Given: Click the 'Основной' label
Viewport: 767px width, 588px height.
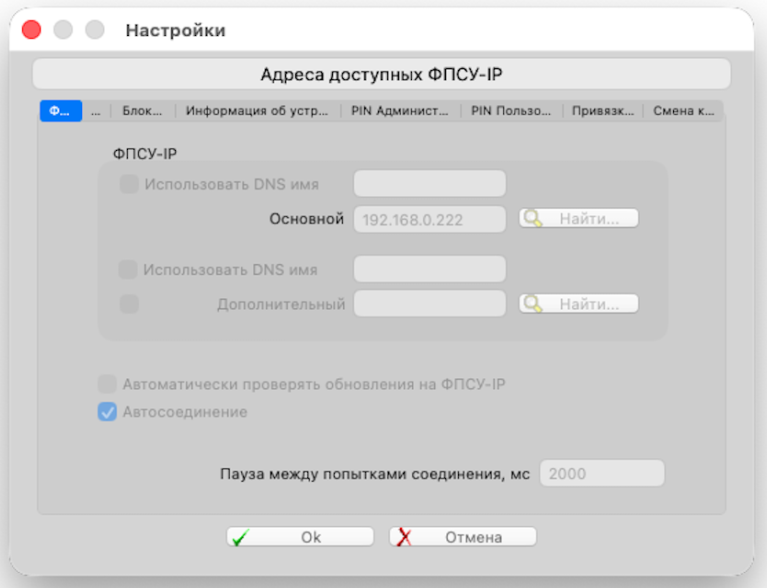Looking at the screenshot, I should pos(307,219).
